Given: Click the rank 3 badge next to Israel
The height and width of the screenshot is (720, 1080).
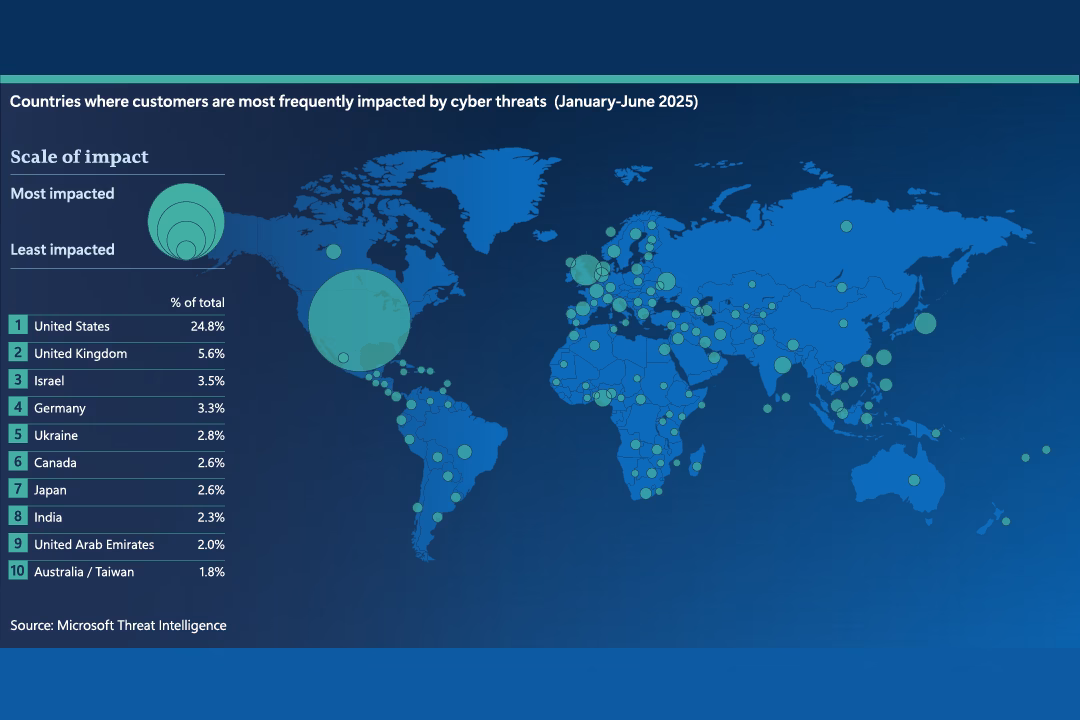Looking at the screenshot, I should coord(18,381).
